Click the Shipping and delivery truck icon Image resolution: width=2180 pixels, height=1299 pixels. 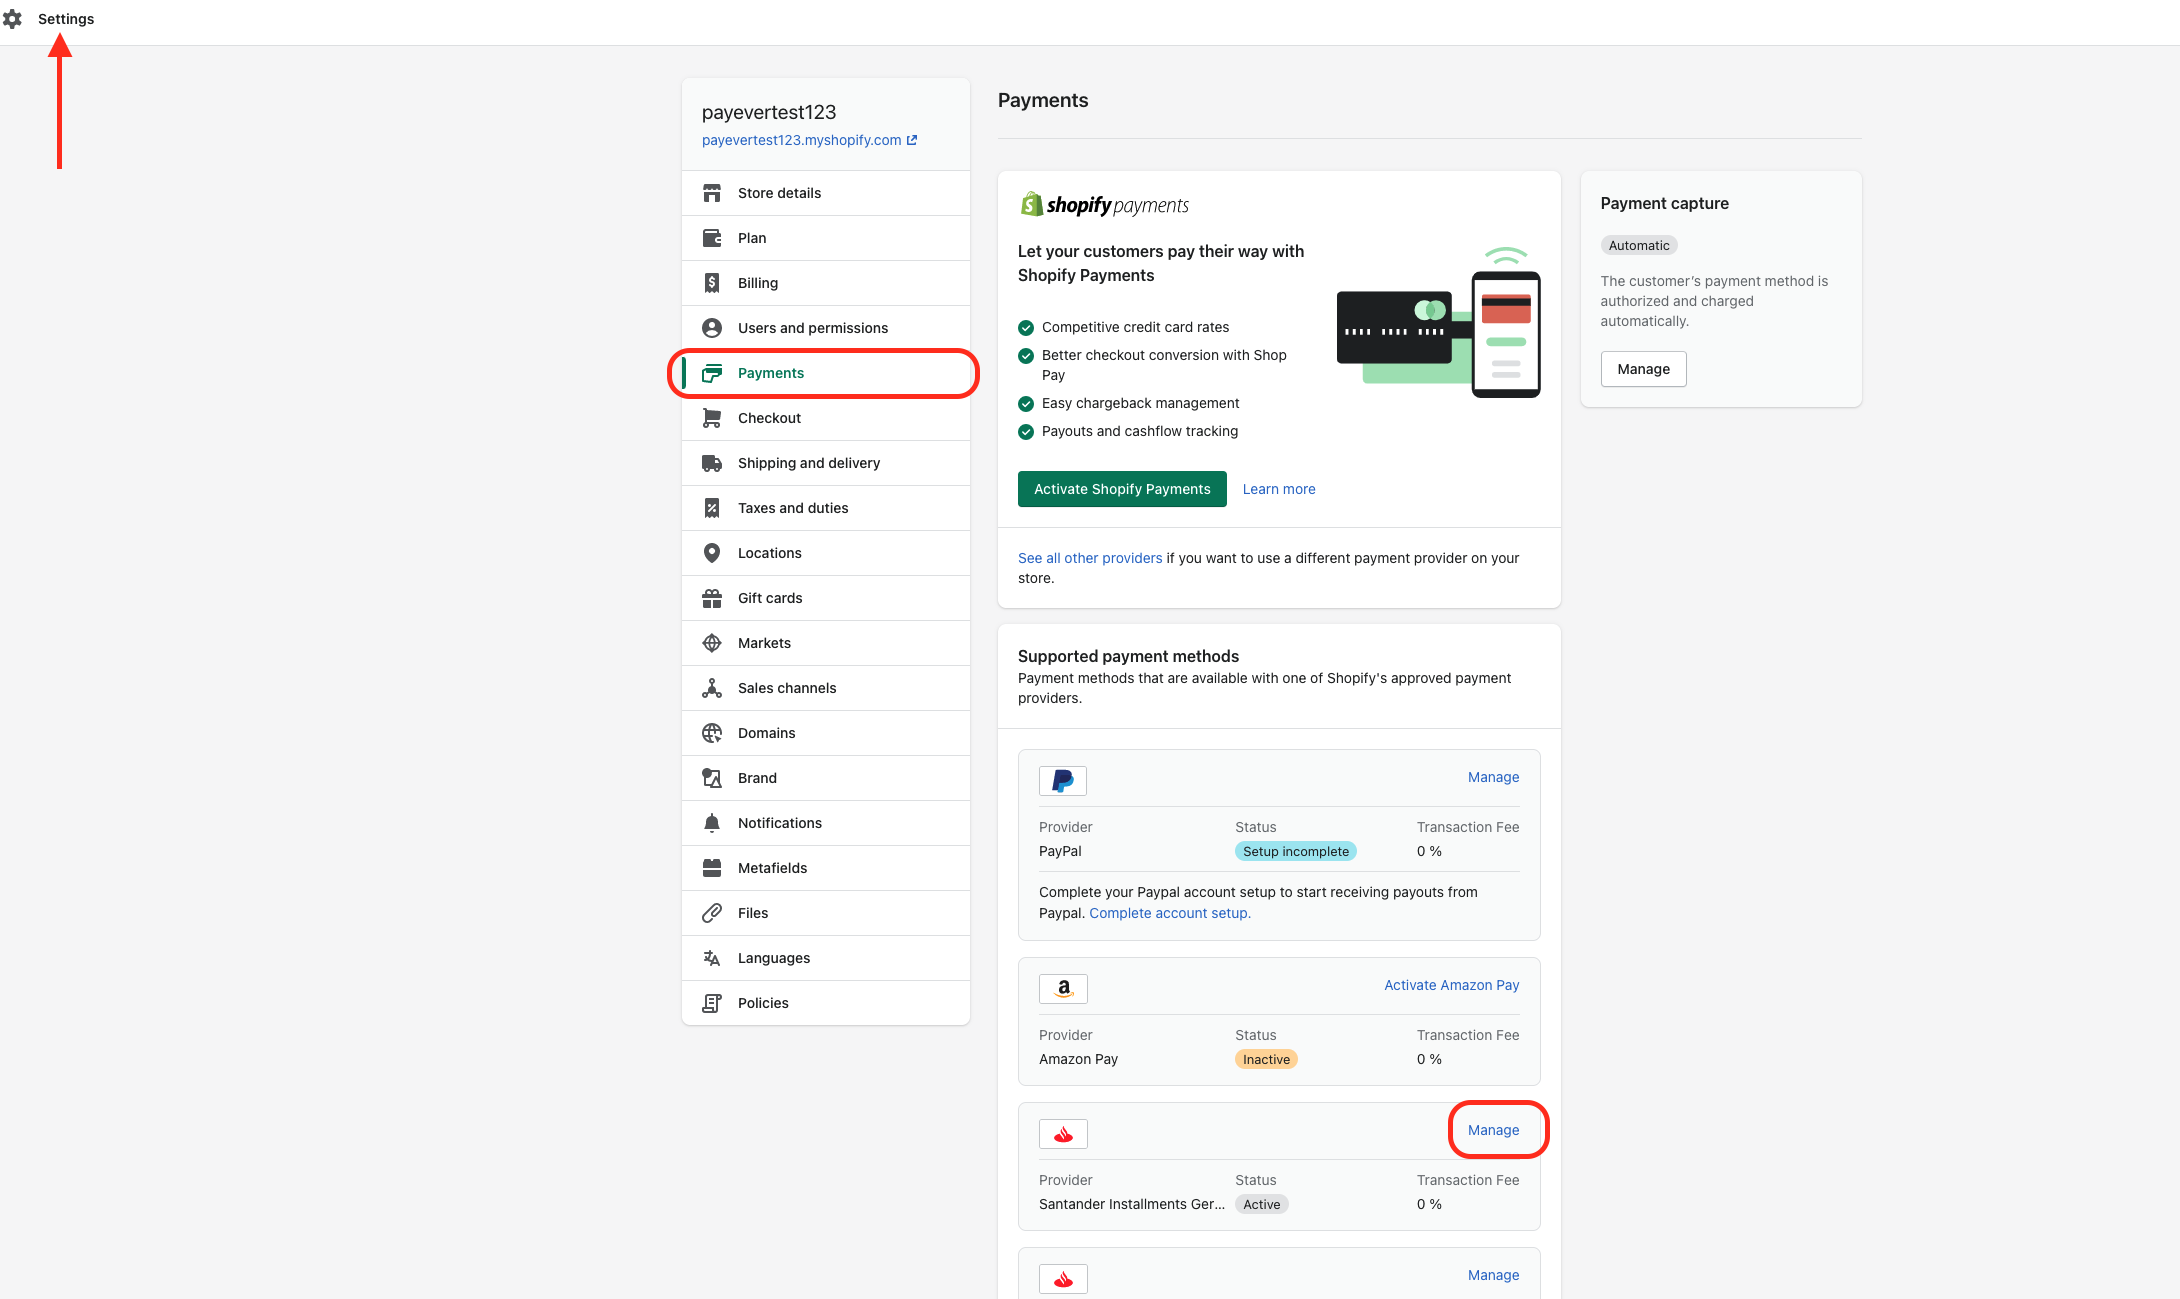pos(712,463)
